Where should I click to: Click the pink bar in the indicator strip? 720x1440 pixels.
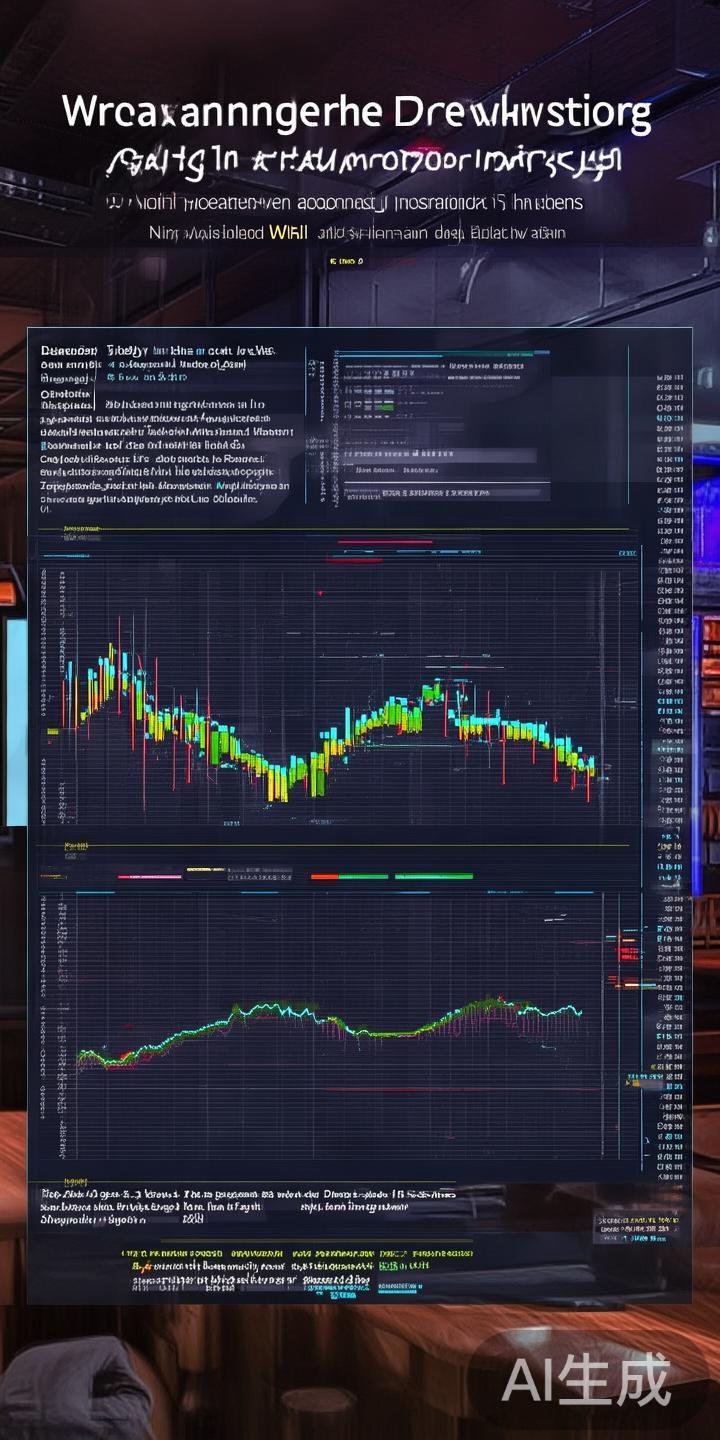point(150,876)
